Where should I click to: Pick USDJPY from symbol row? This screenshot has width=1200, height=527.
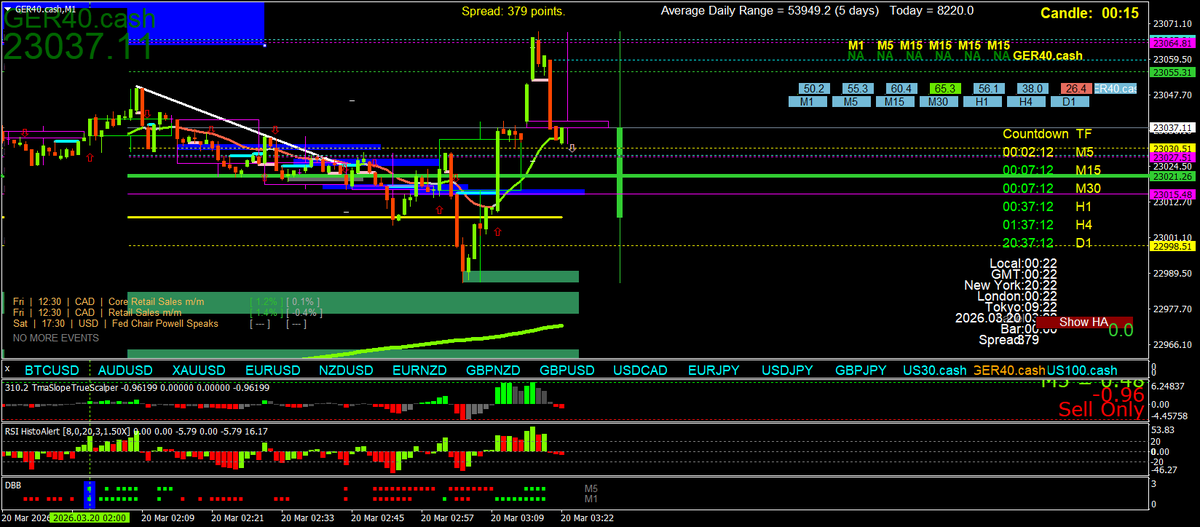pyautogui.click(x=787, y=370)
